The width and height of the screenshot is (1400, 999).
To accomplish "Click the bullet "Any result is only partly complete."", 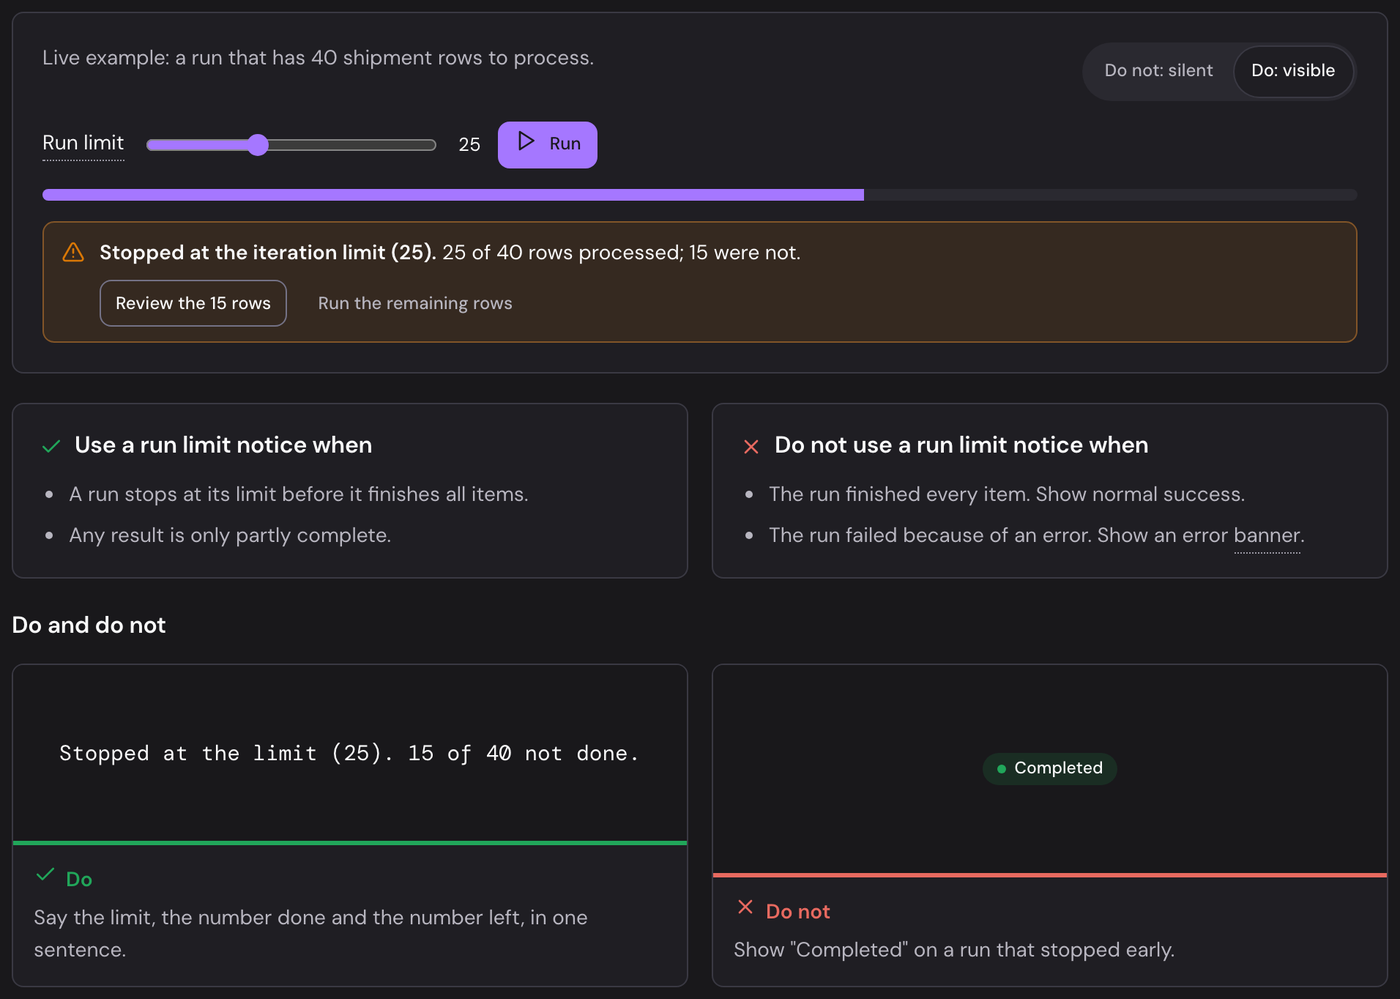I will pos(230,535).
